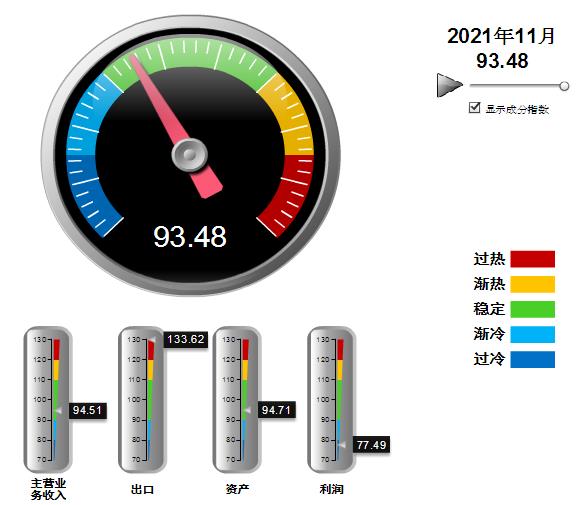Click the 出口 thermometer gauge
Screen dimensions: 576x505
[x=142, y=399]
